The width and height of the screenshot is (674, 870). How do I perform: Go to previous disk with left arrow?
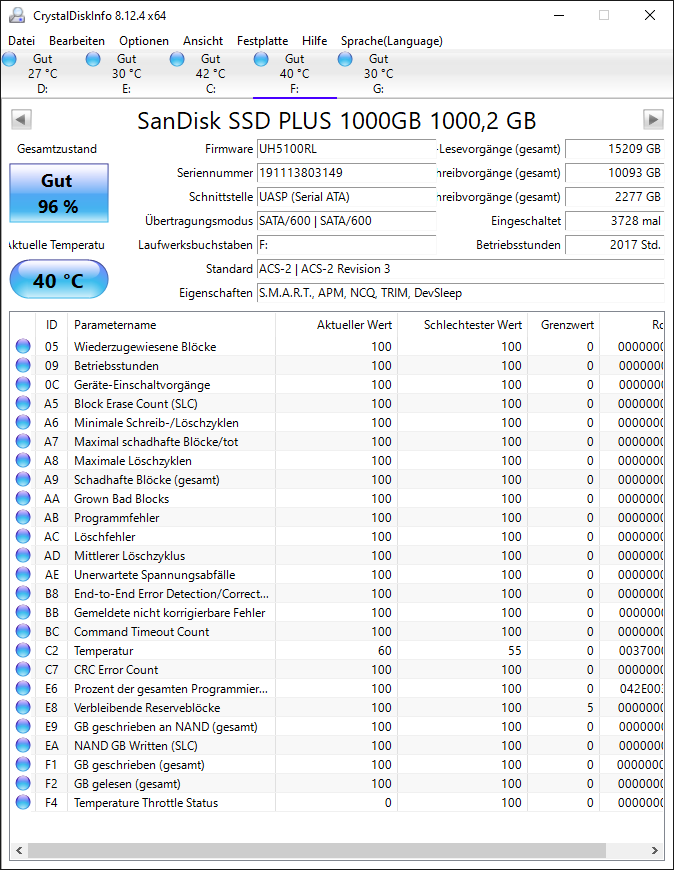[x=21, y=119]
